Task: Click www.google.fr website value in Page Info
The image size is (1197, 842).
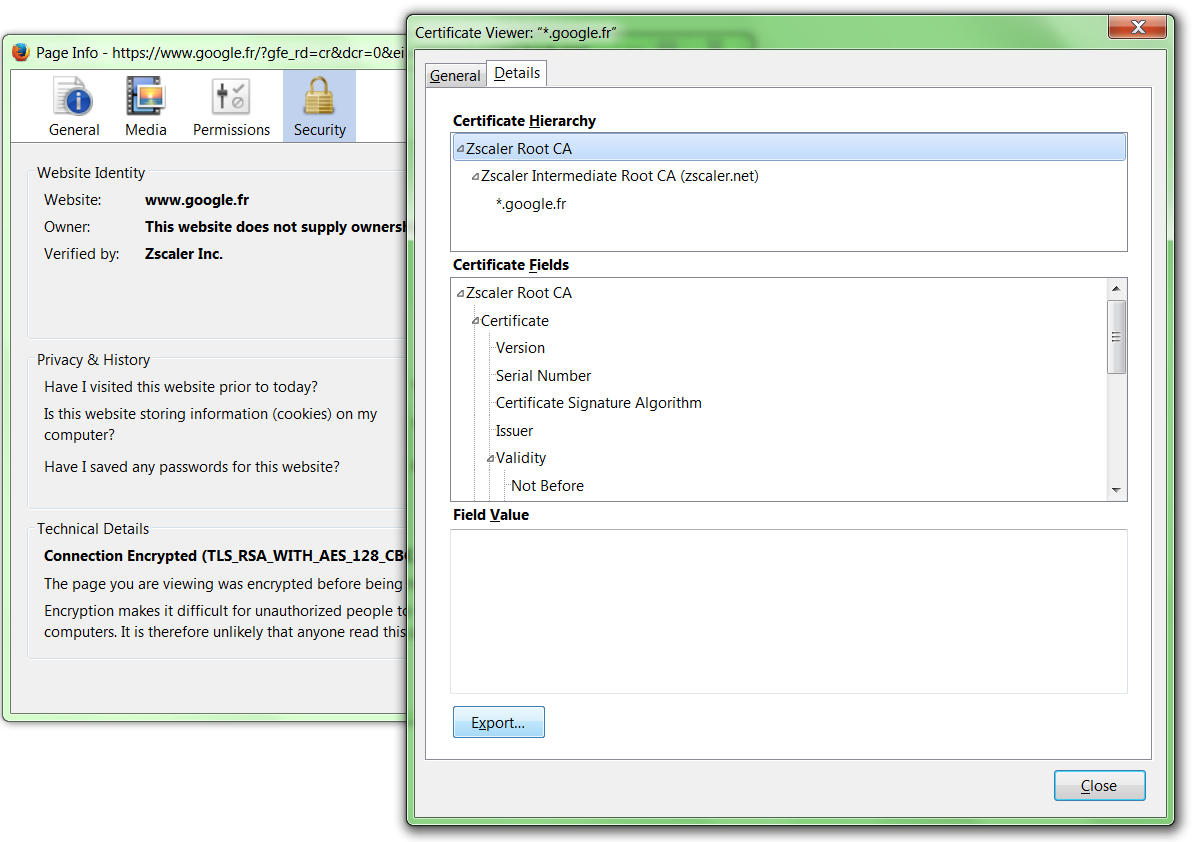Action: [197, 200]
